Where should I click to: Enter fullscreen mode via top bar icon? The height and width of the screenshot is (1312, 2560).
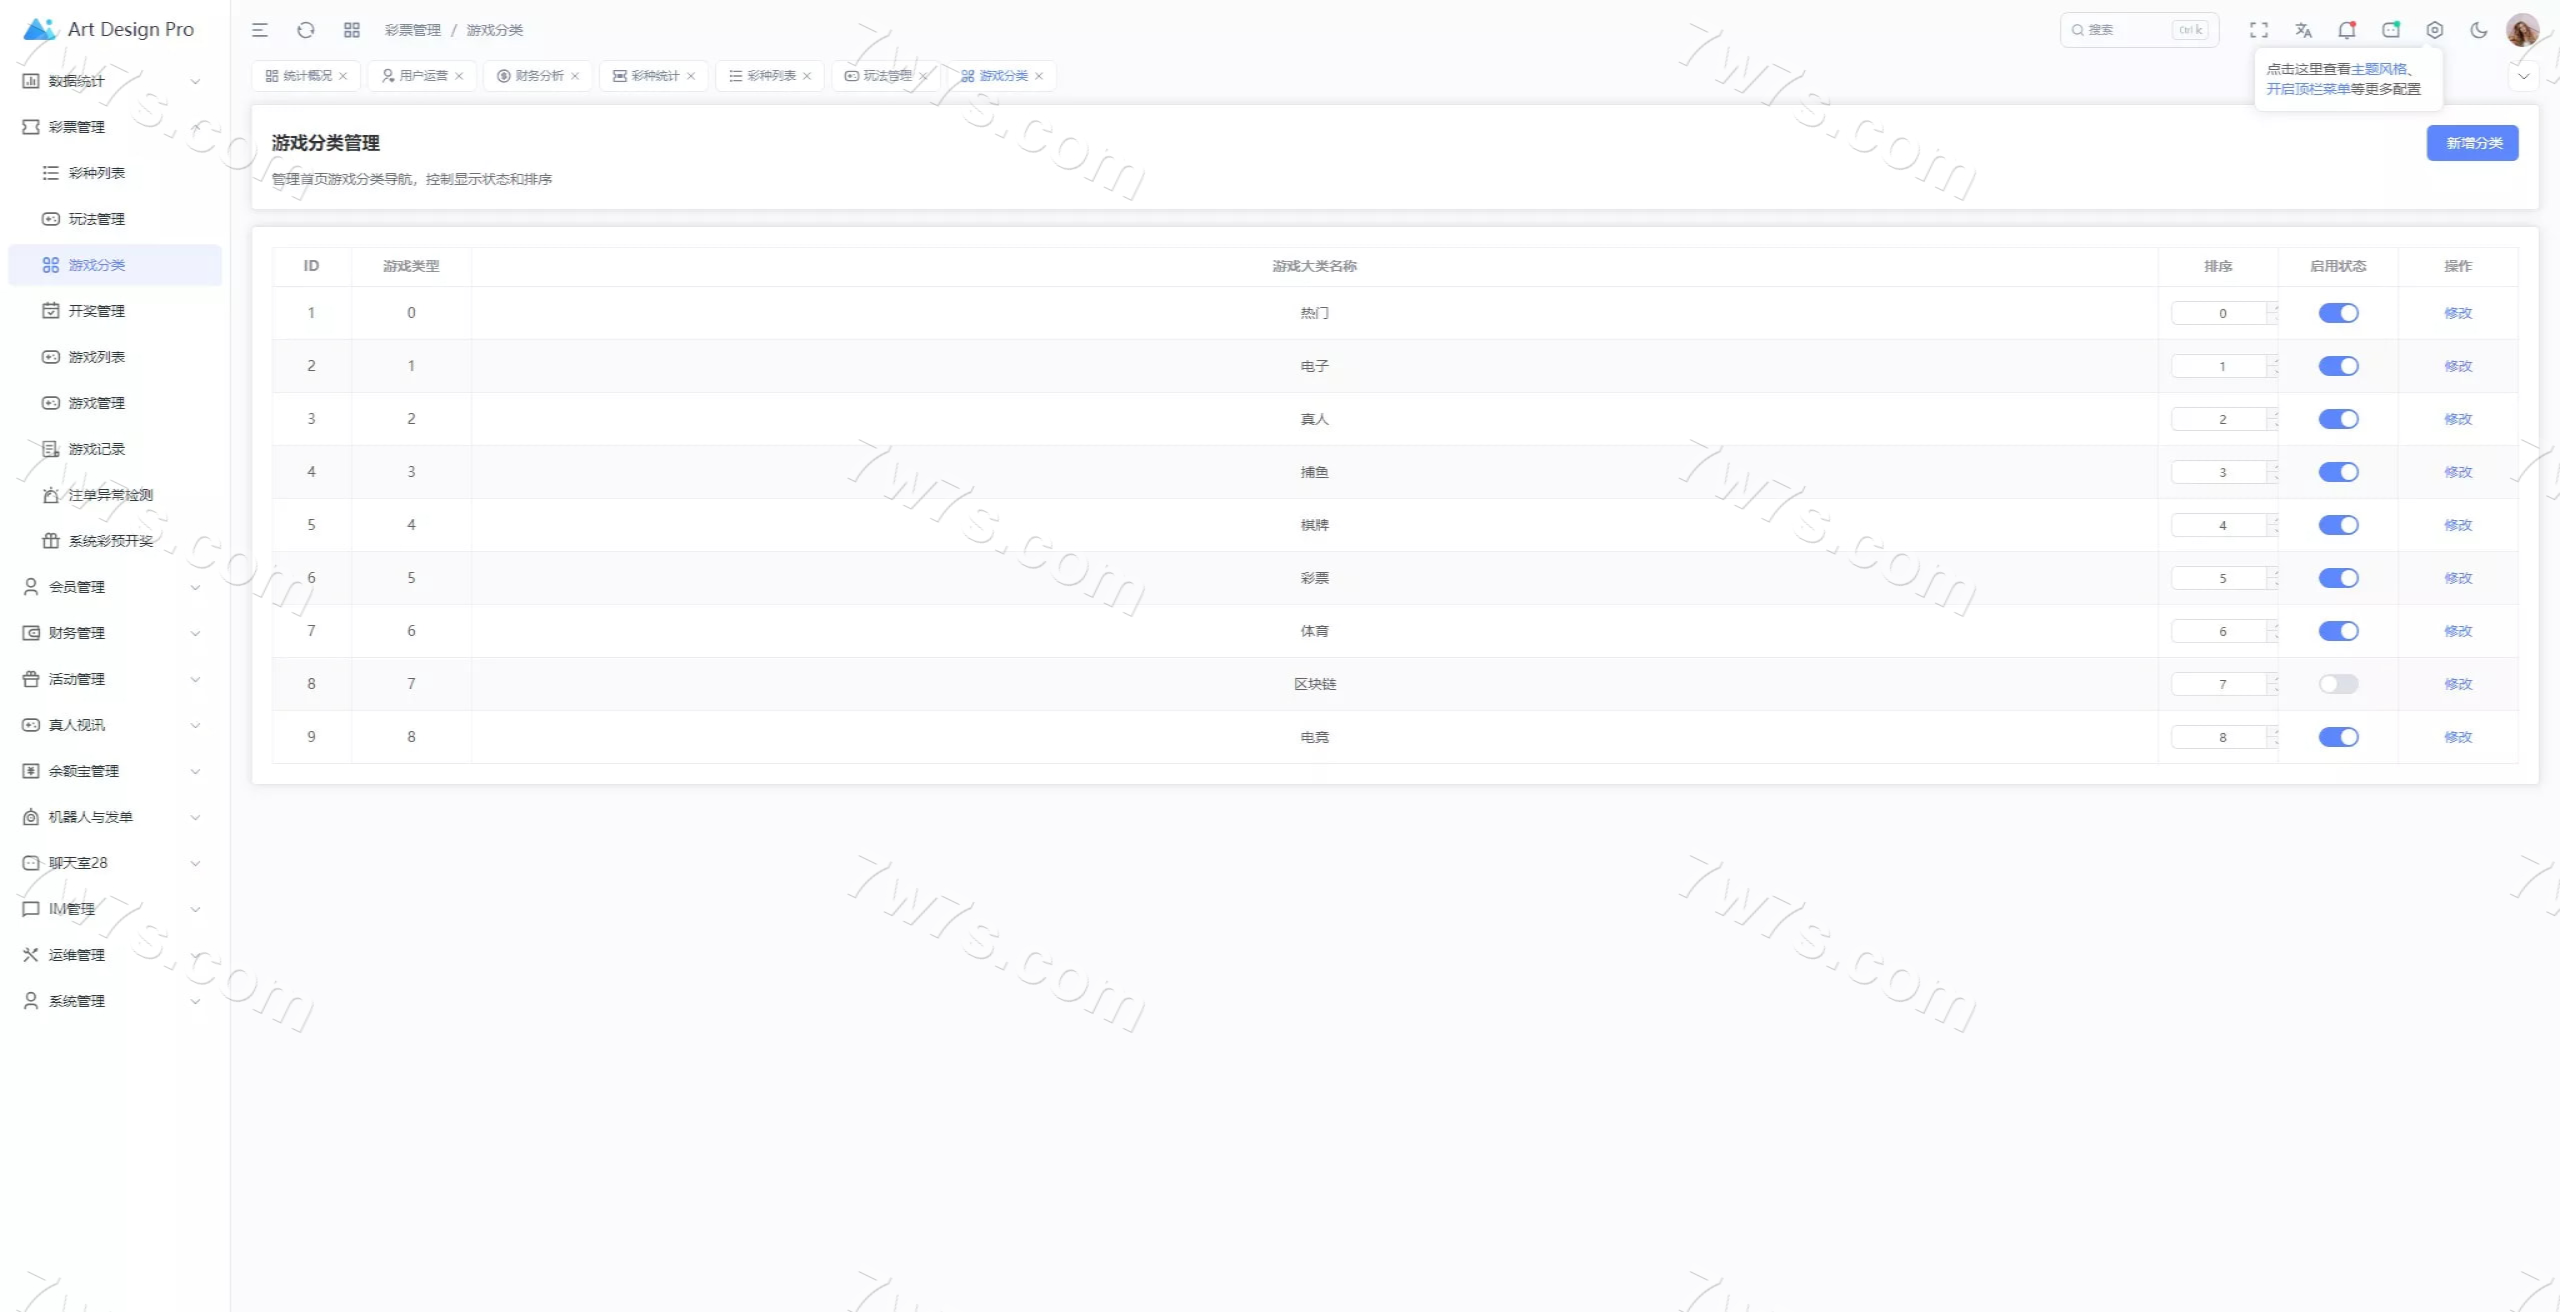2259,30
